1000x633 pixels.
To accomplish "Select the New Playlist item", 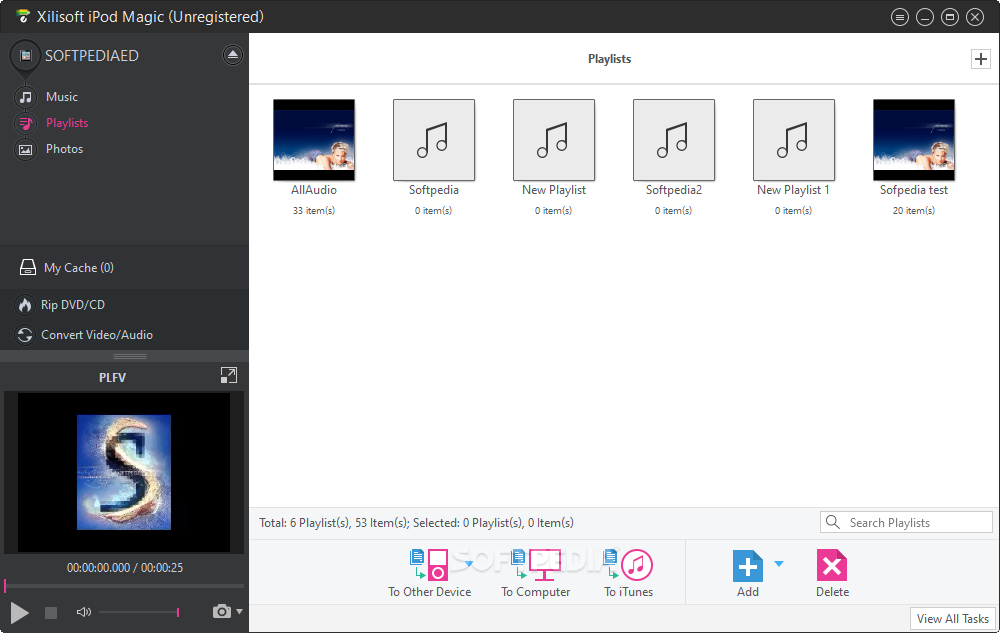I will [x=554, y=140].
